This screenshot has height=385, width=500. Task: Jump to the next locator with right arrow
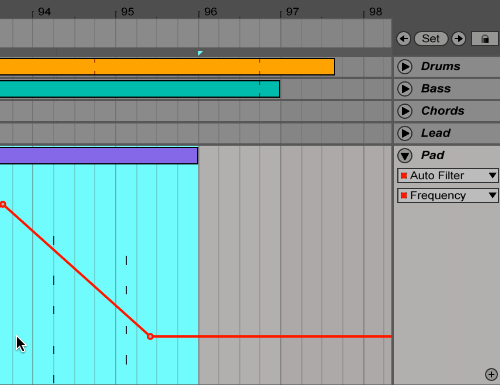tap(459, 39)
